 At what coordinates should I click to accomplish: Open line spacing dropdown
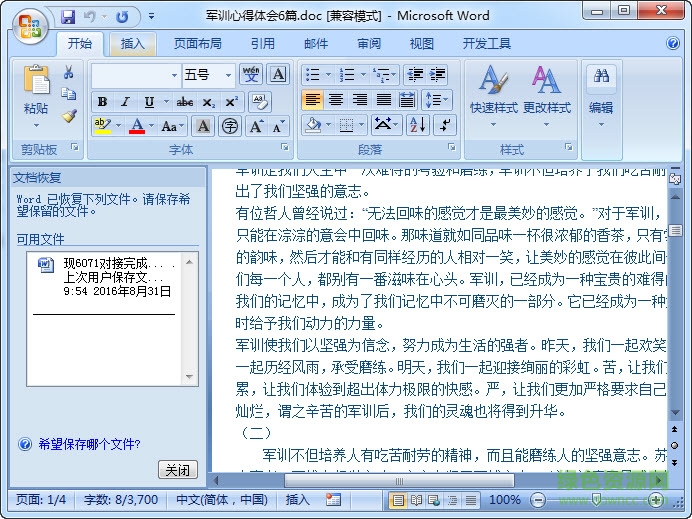click(436, 100)
